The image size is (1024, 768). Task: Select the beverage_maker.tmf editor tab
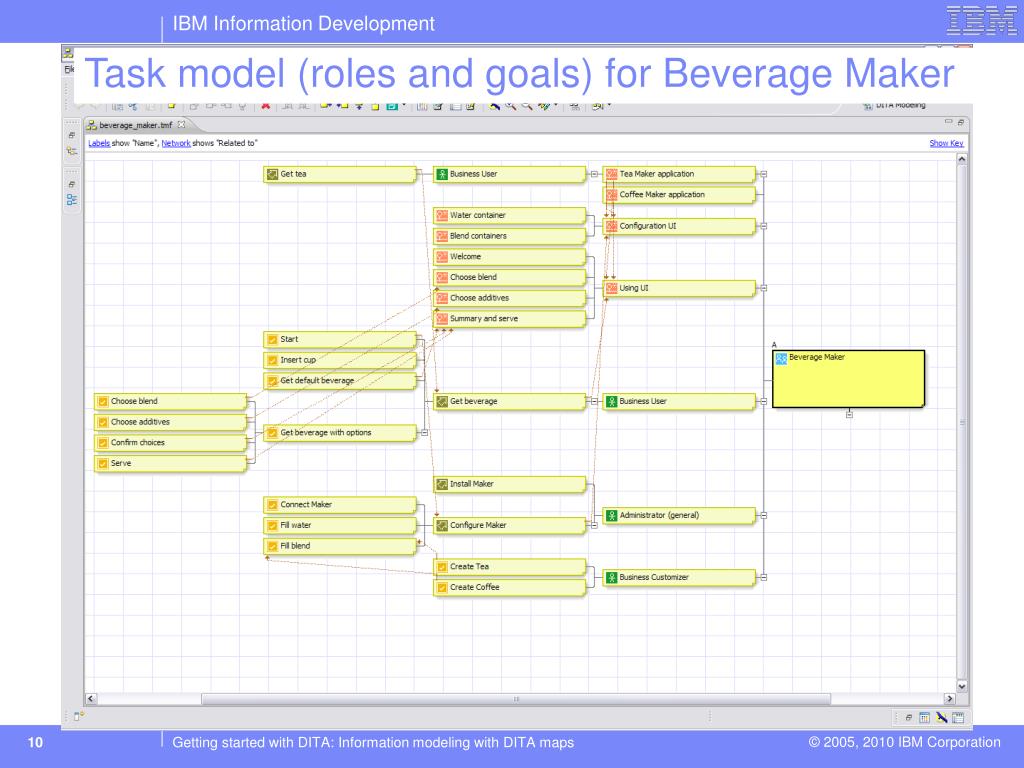click(136, 125)
